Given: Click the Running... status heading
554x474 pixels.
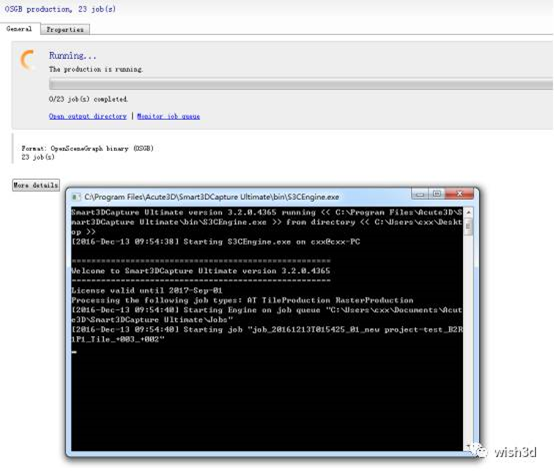Looking at the screenshot, I should [72, 56].
